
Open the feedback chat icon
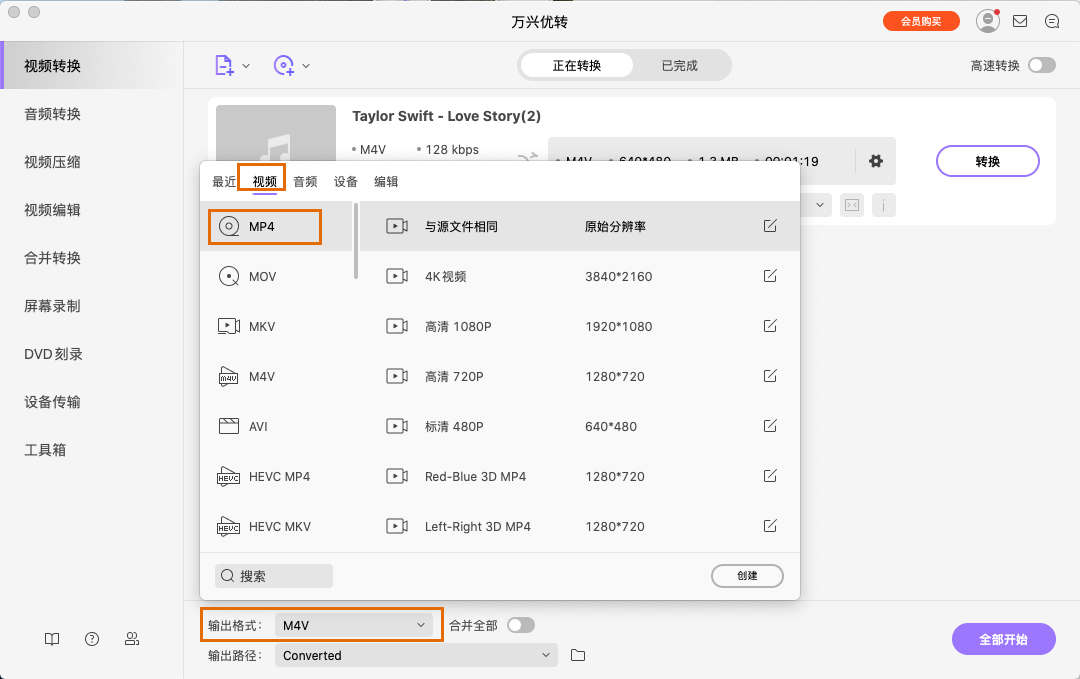(x=1052, y=21)
